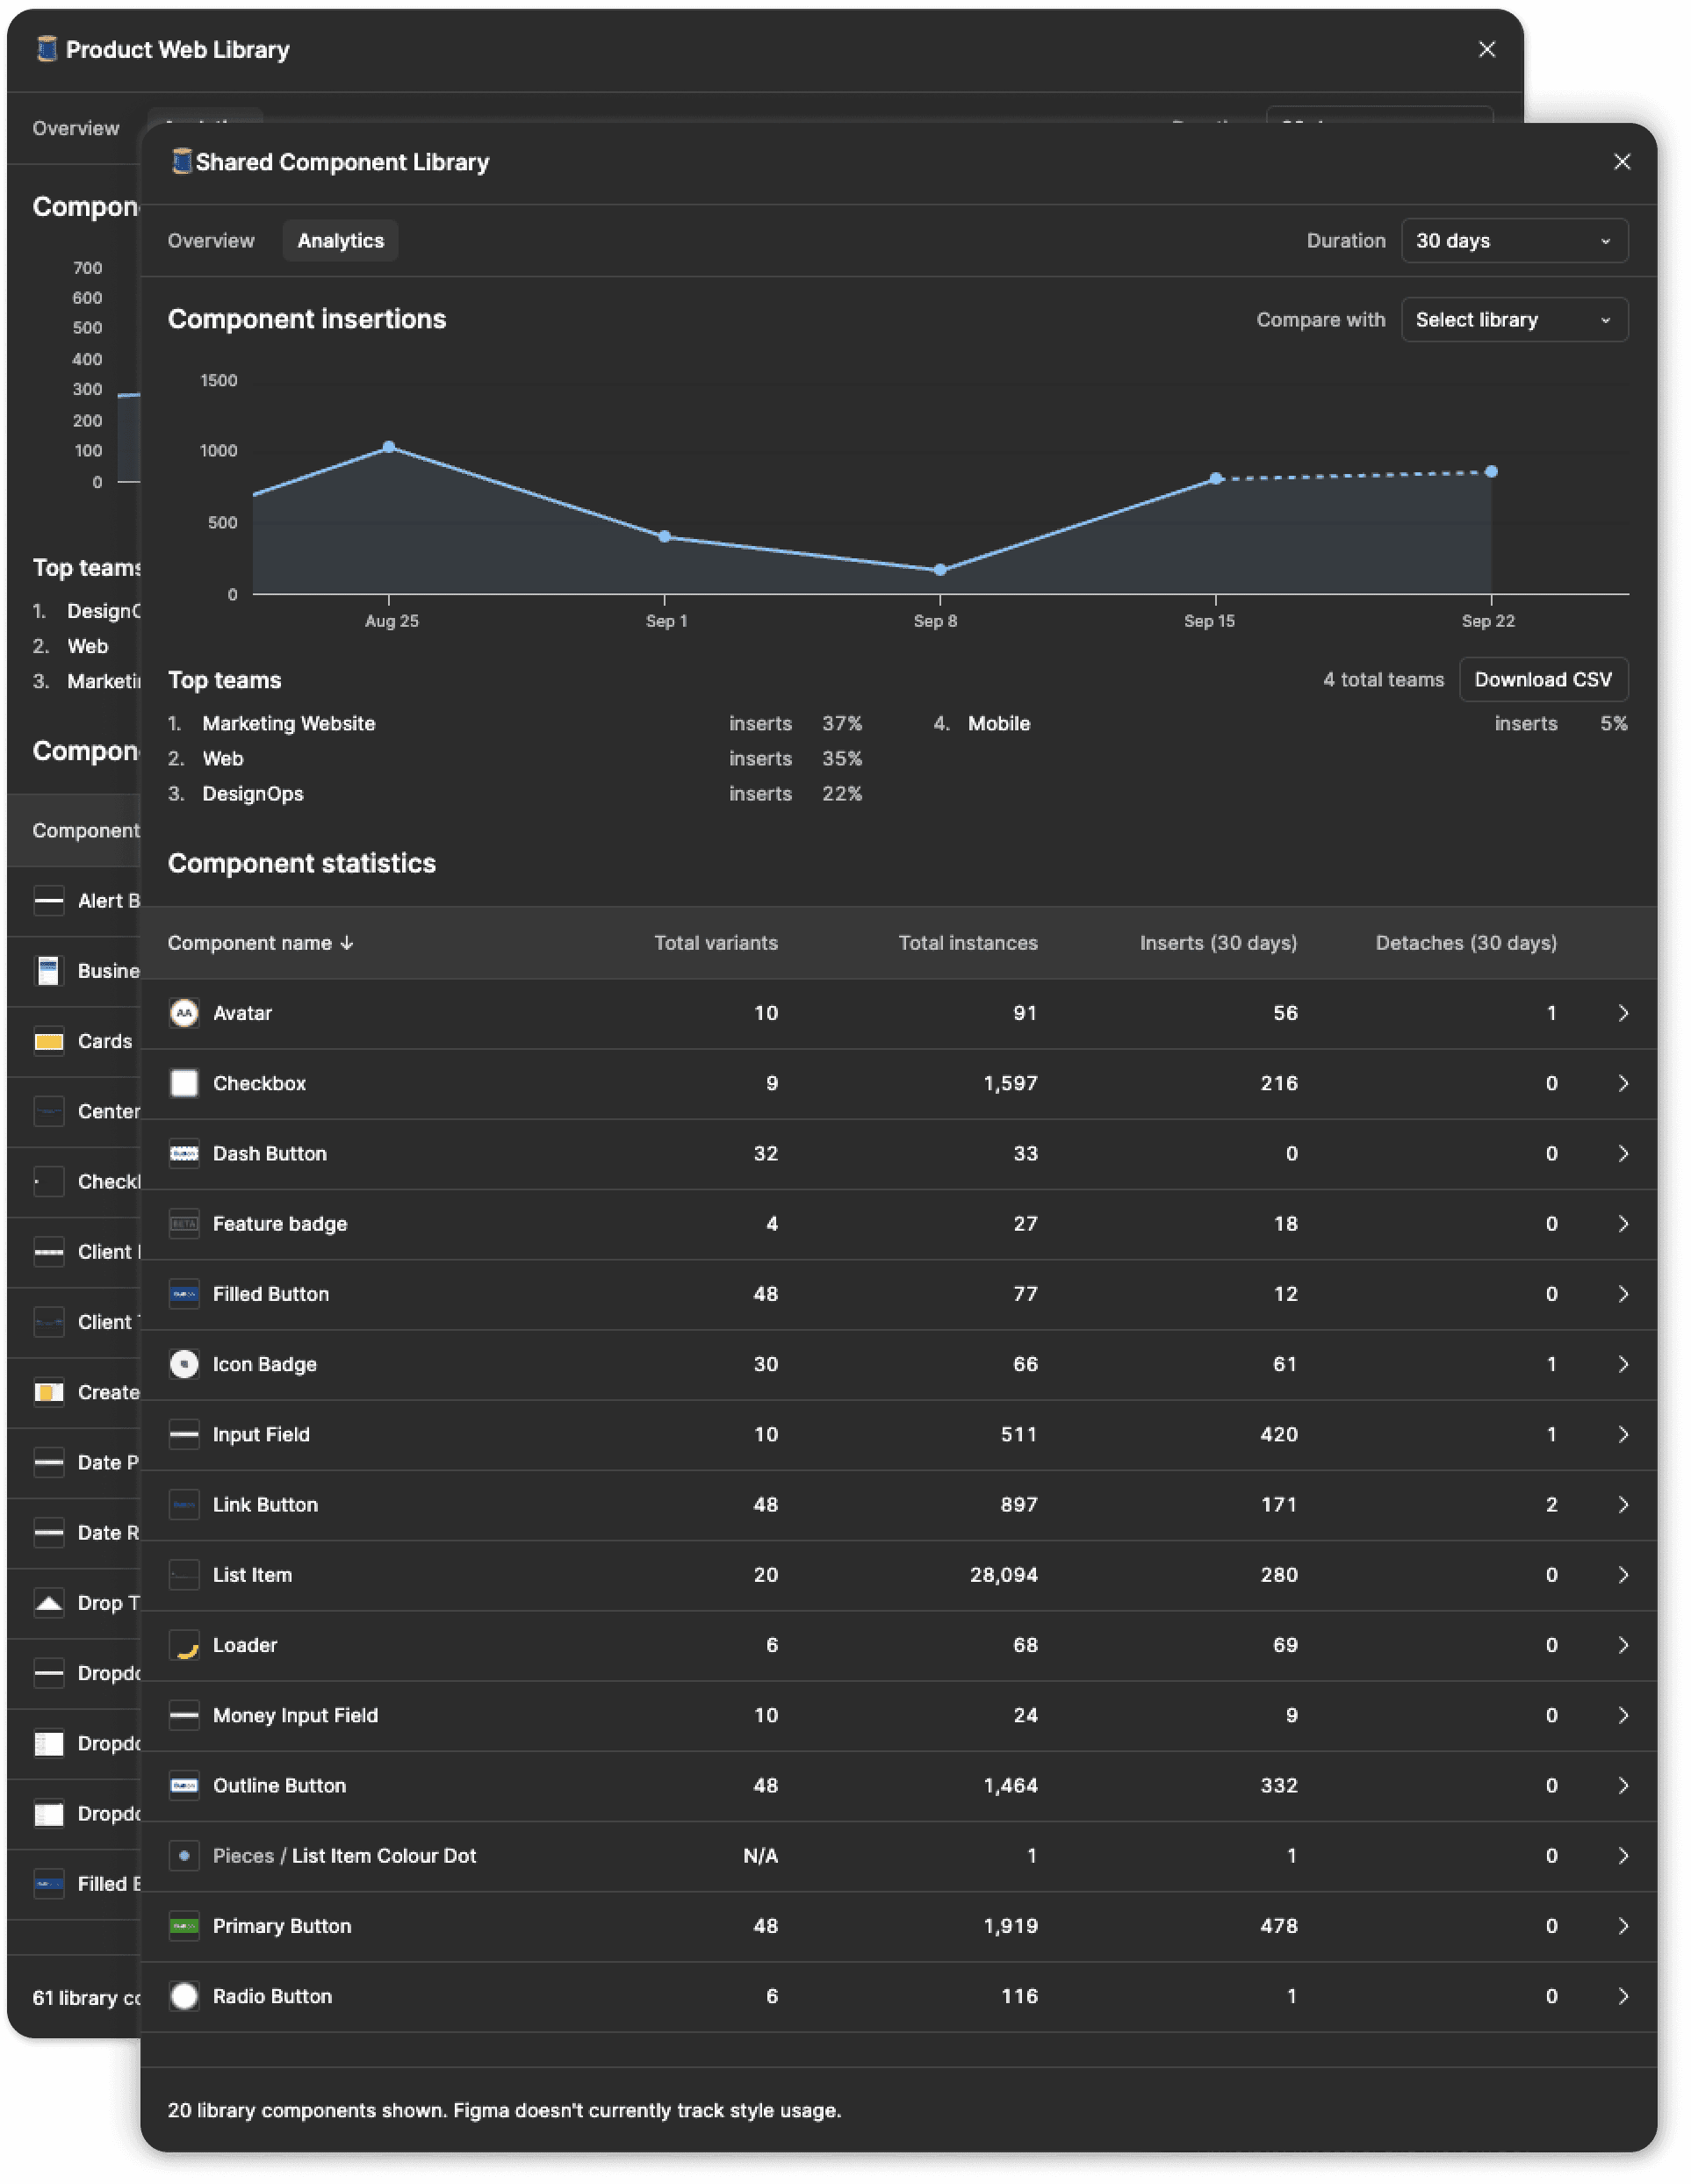Close the Shared Component Library dialog
The height and width of the screenshot is (2184, 1691).
(1621, 162)
